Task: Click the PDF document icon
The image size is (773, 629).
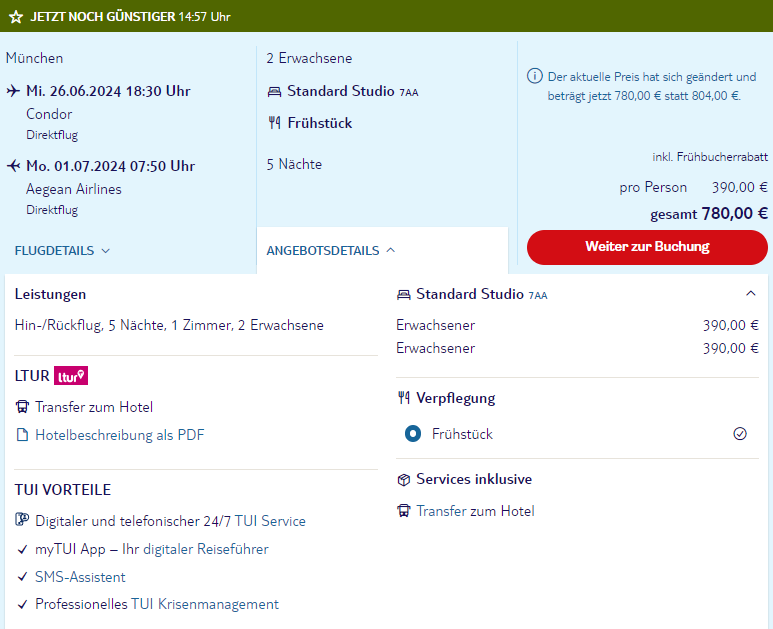Action: [x=22, y=435]
